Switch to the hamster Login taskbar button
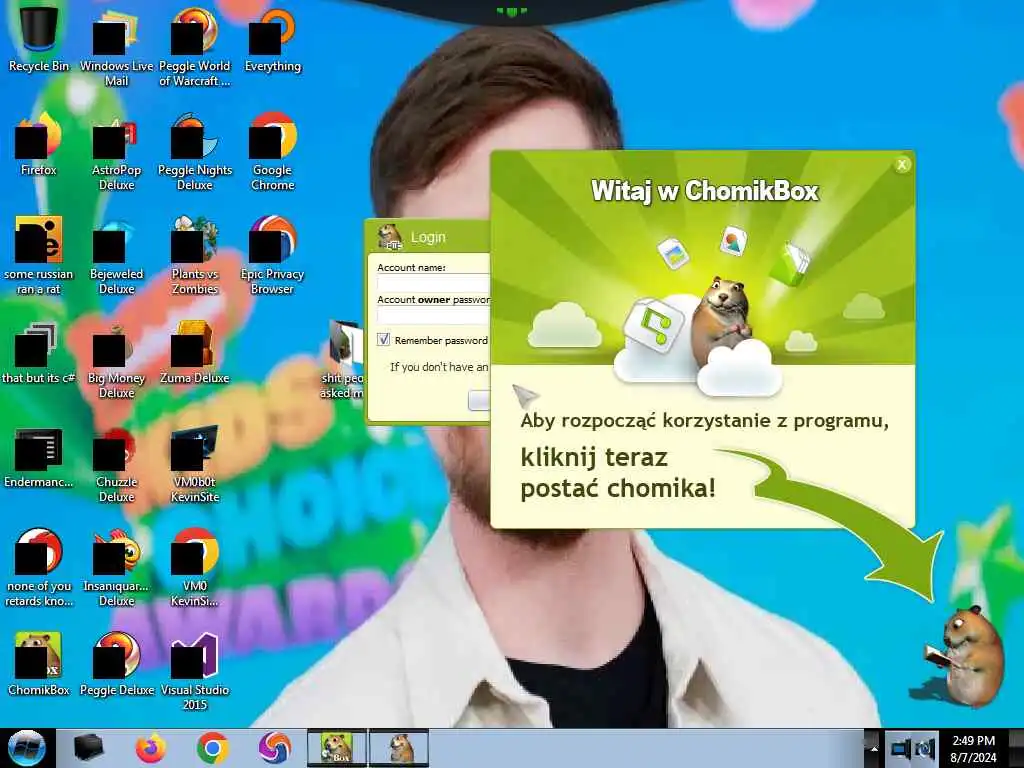The height and width of the screenshot is (768, 1024). click(399, 748)
